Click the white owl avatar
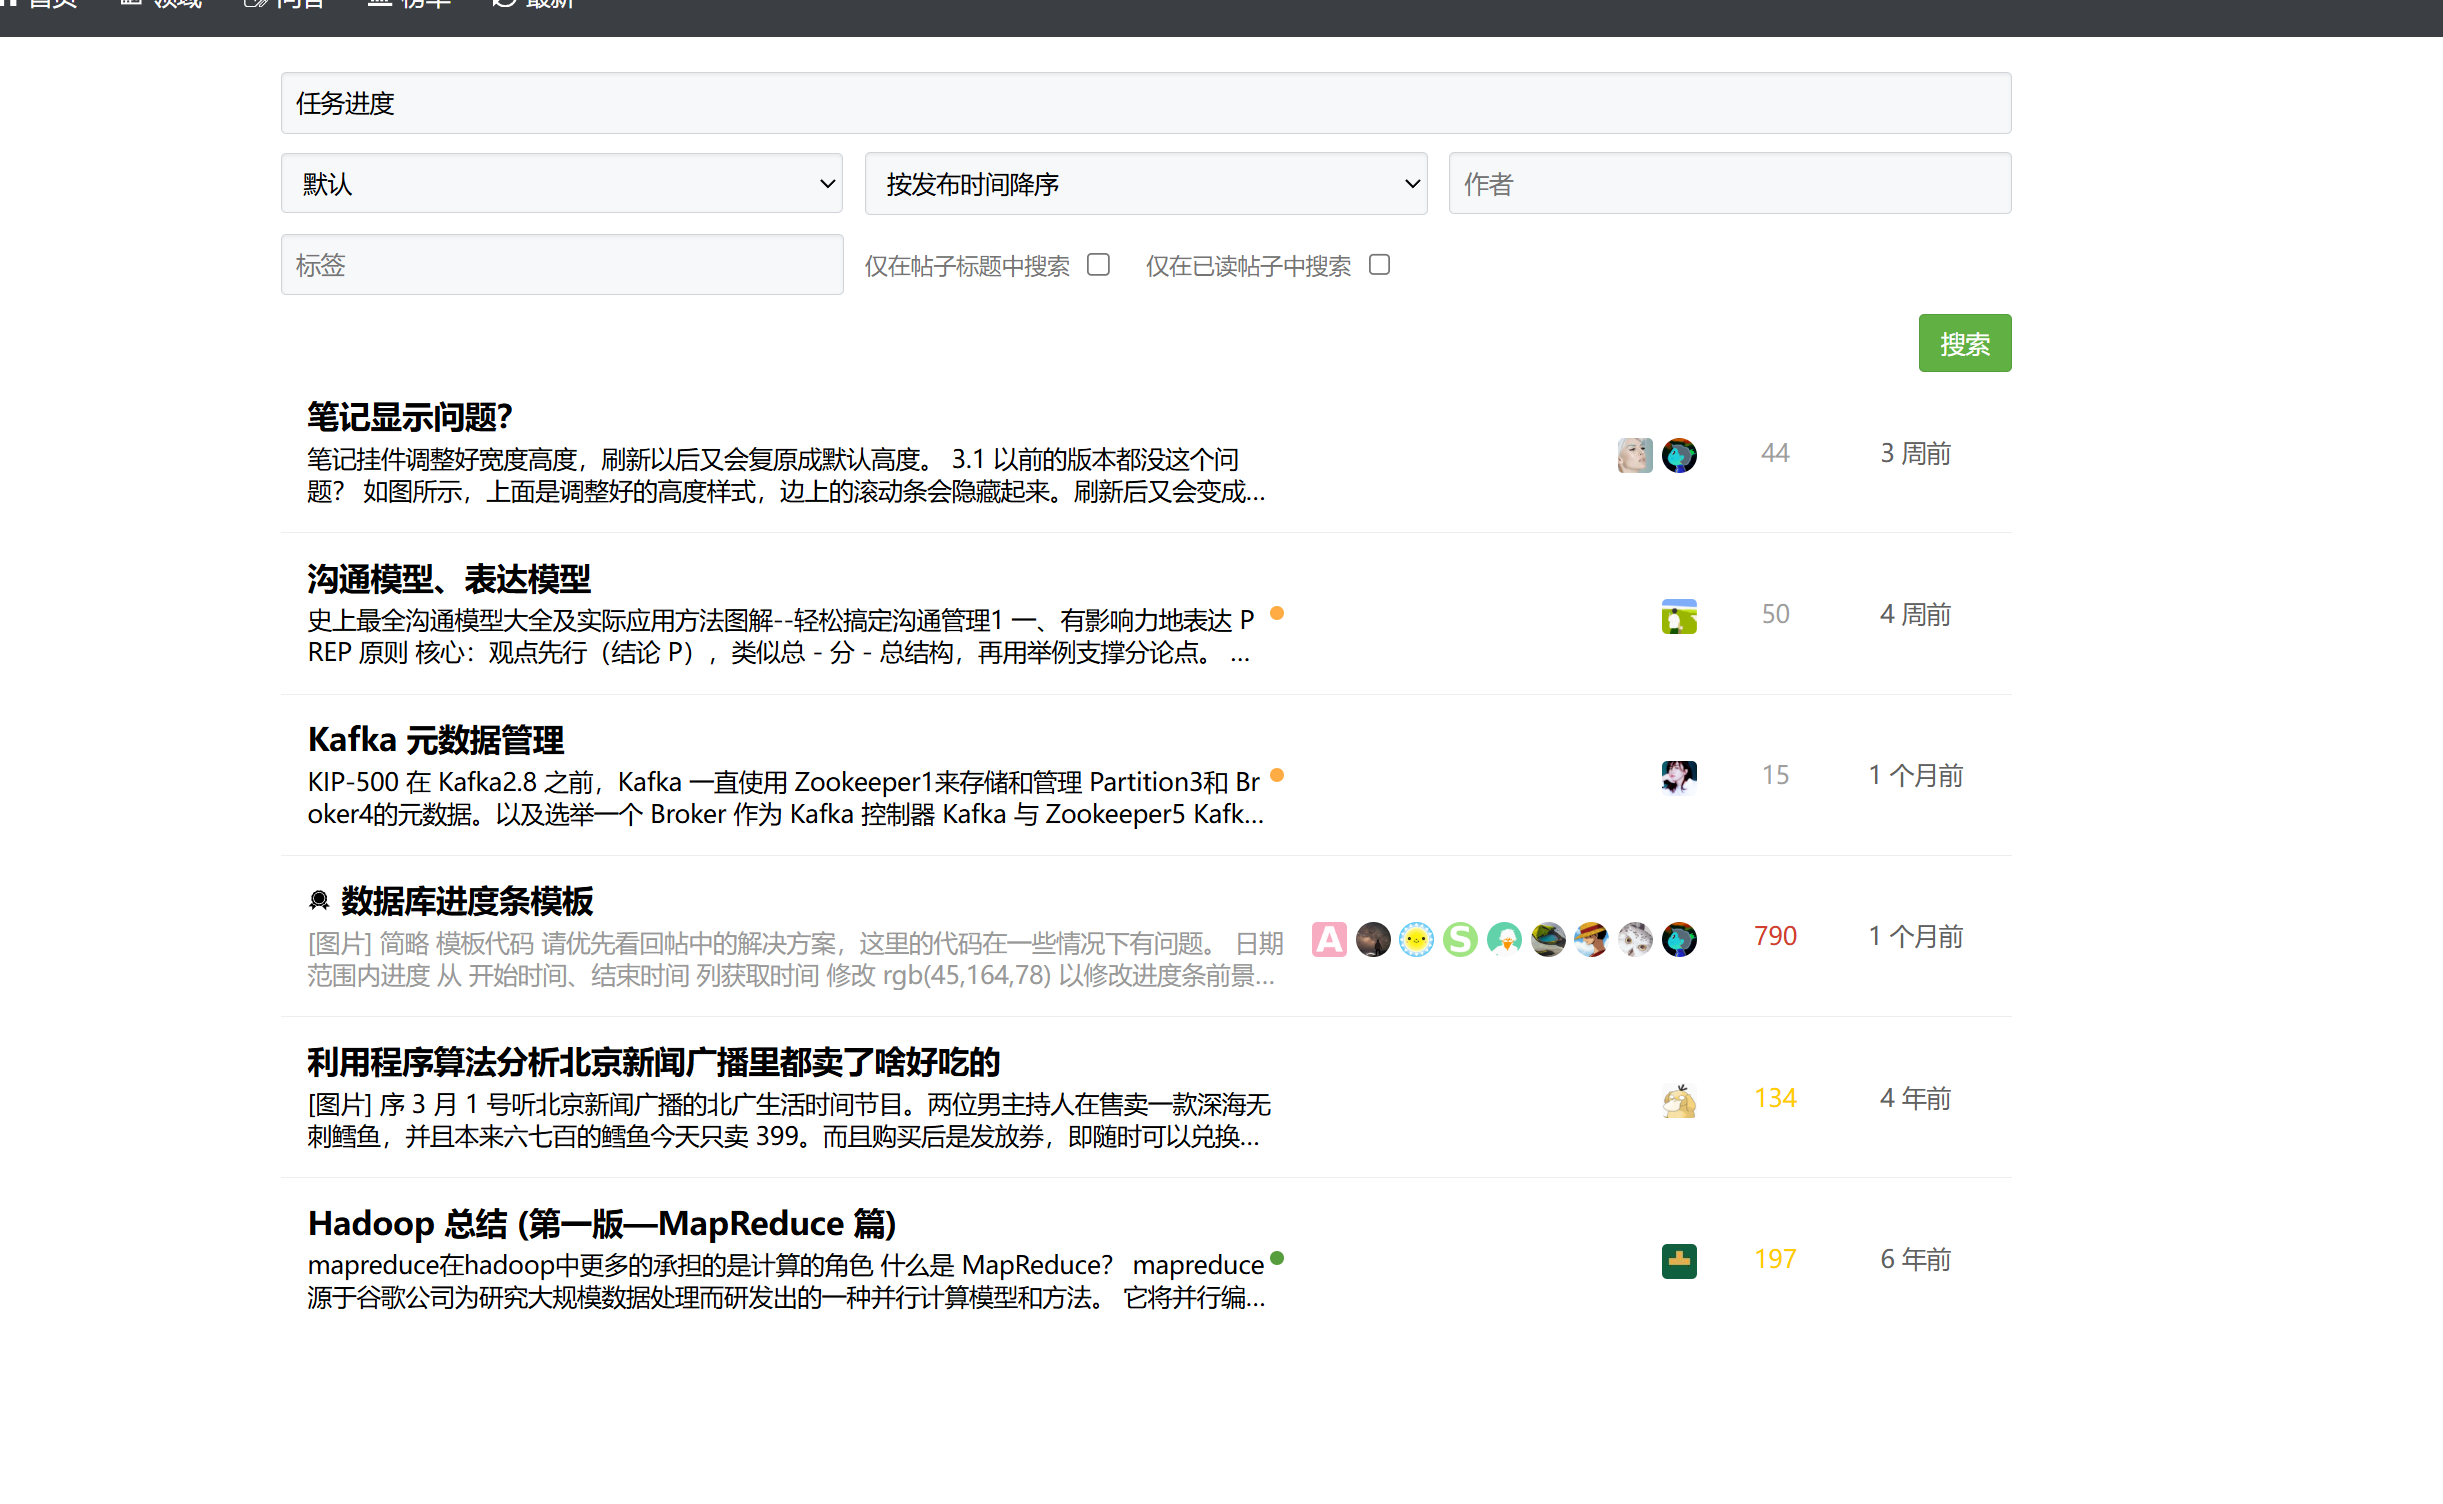The width and height of the screenshot is (2443, 1504). coord(1635,939)
